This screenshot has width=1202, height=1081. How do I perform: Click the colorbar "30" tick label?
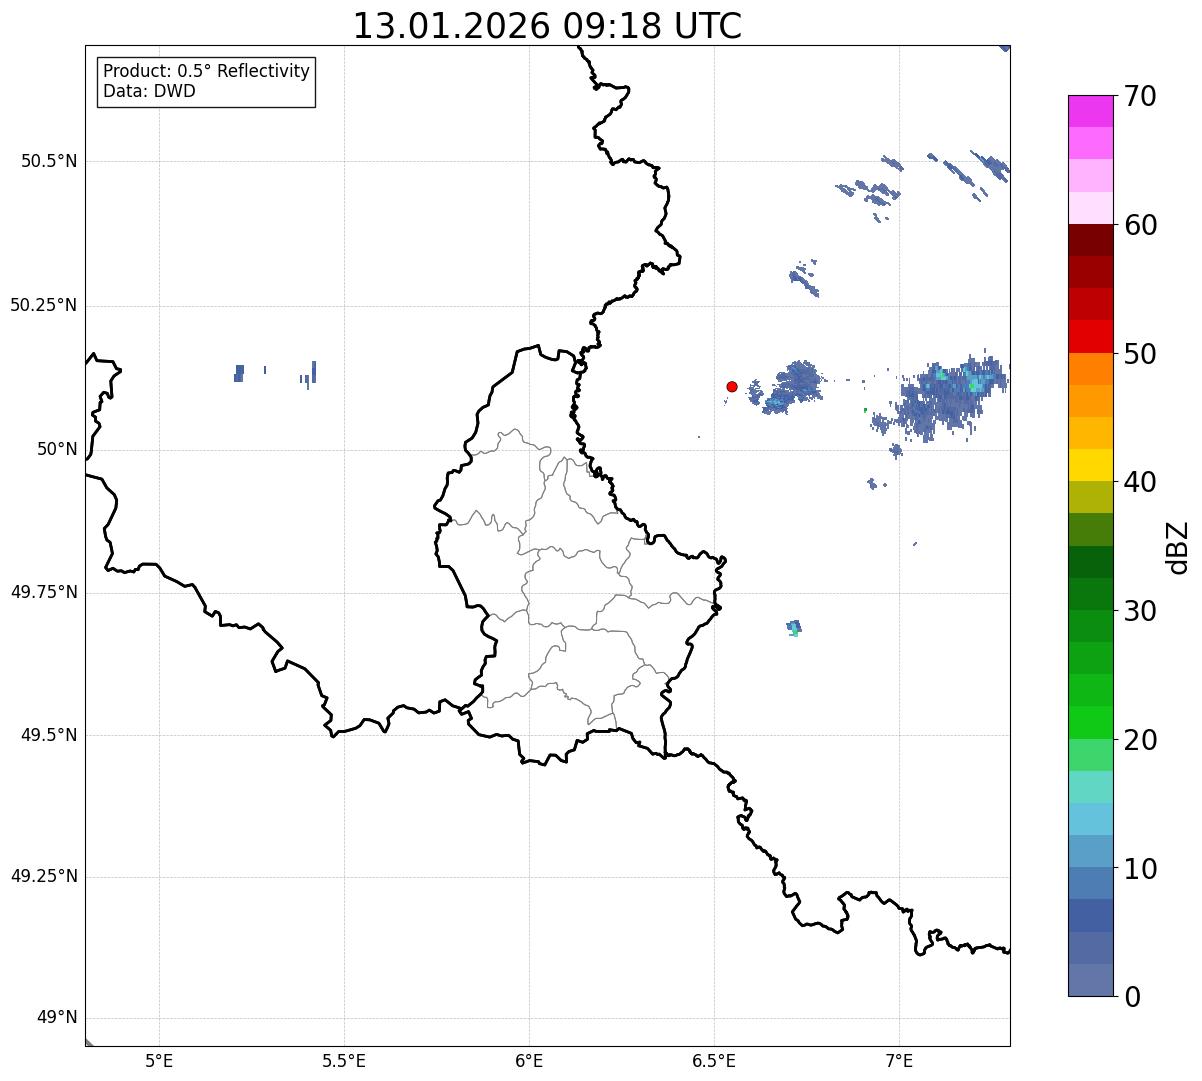1140,611
